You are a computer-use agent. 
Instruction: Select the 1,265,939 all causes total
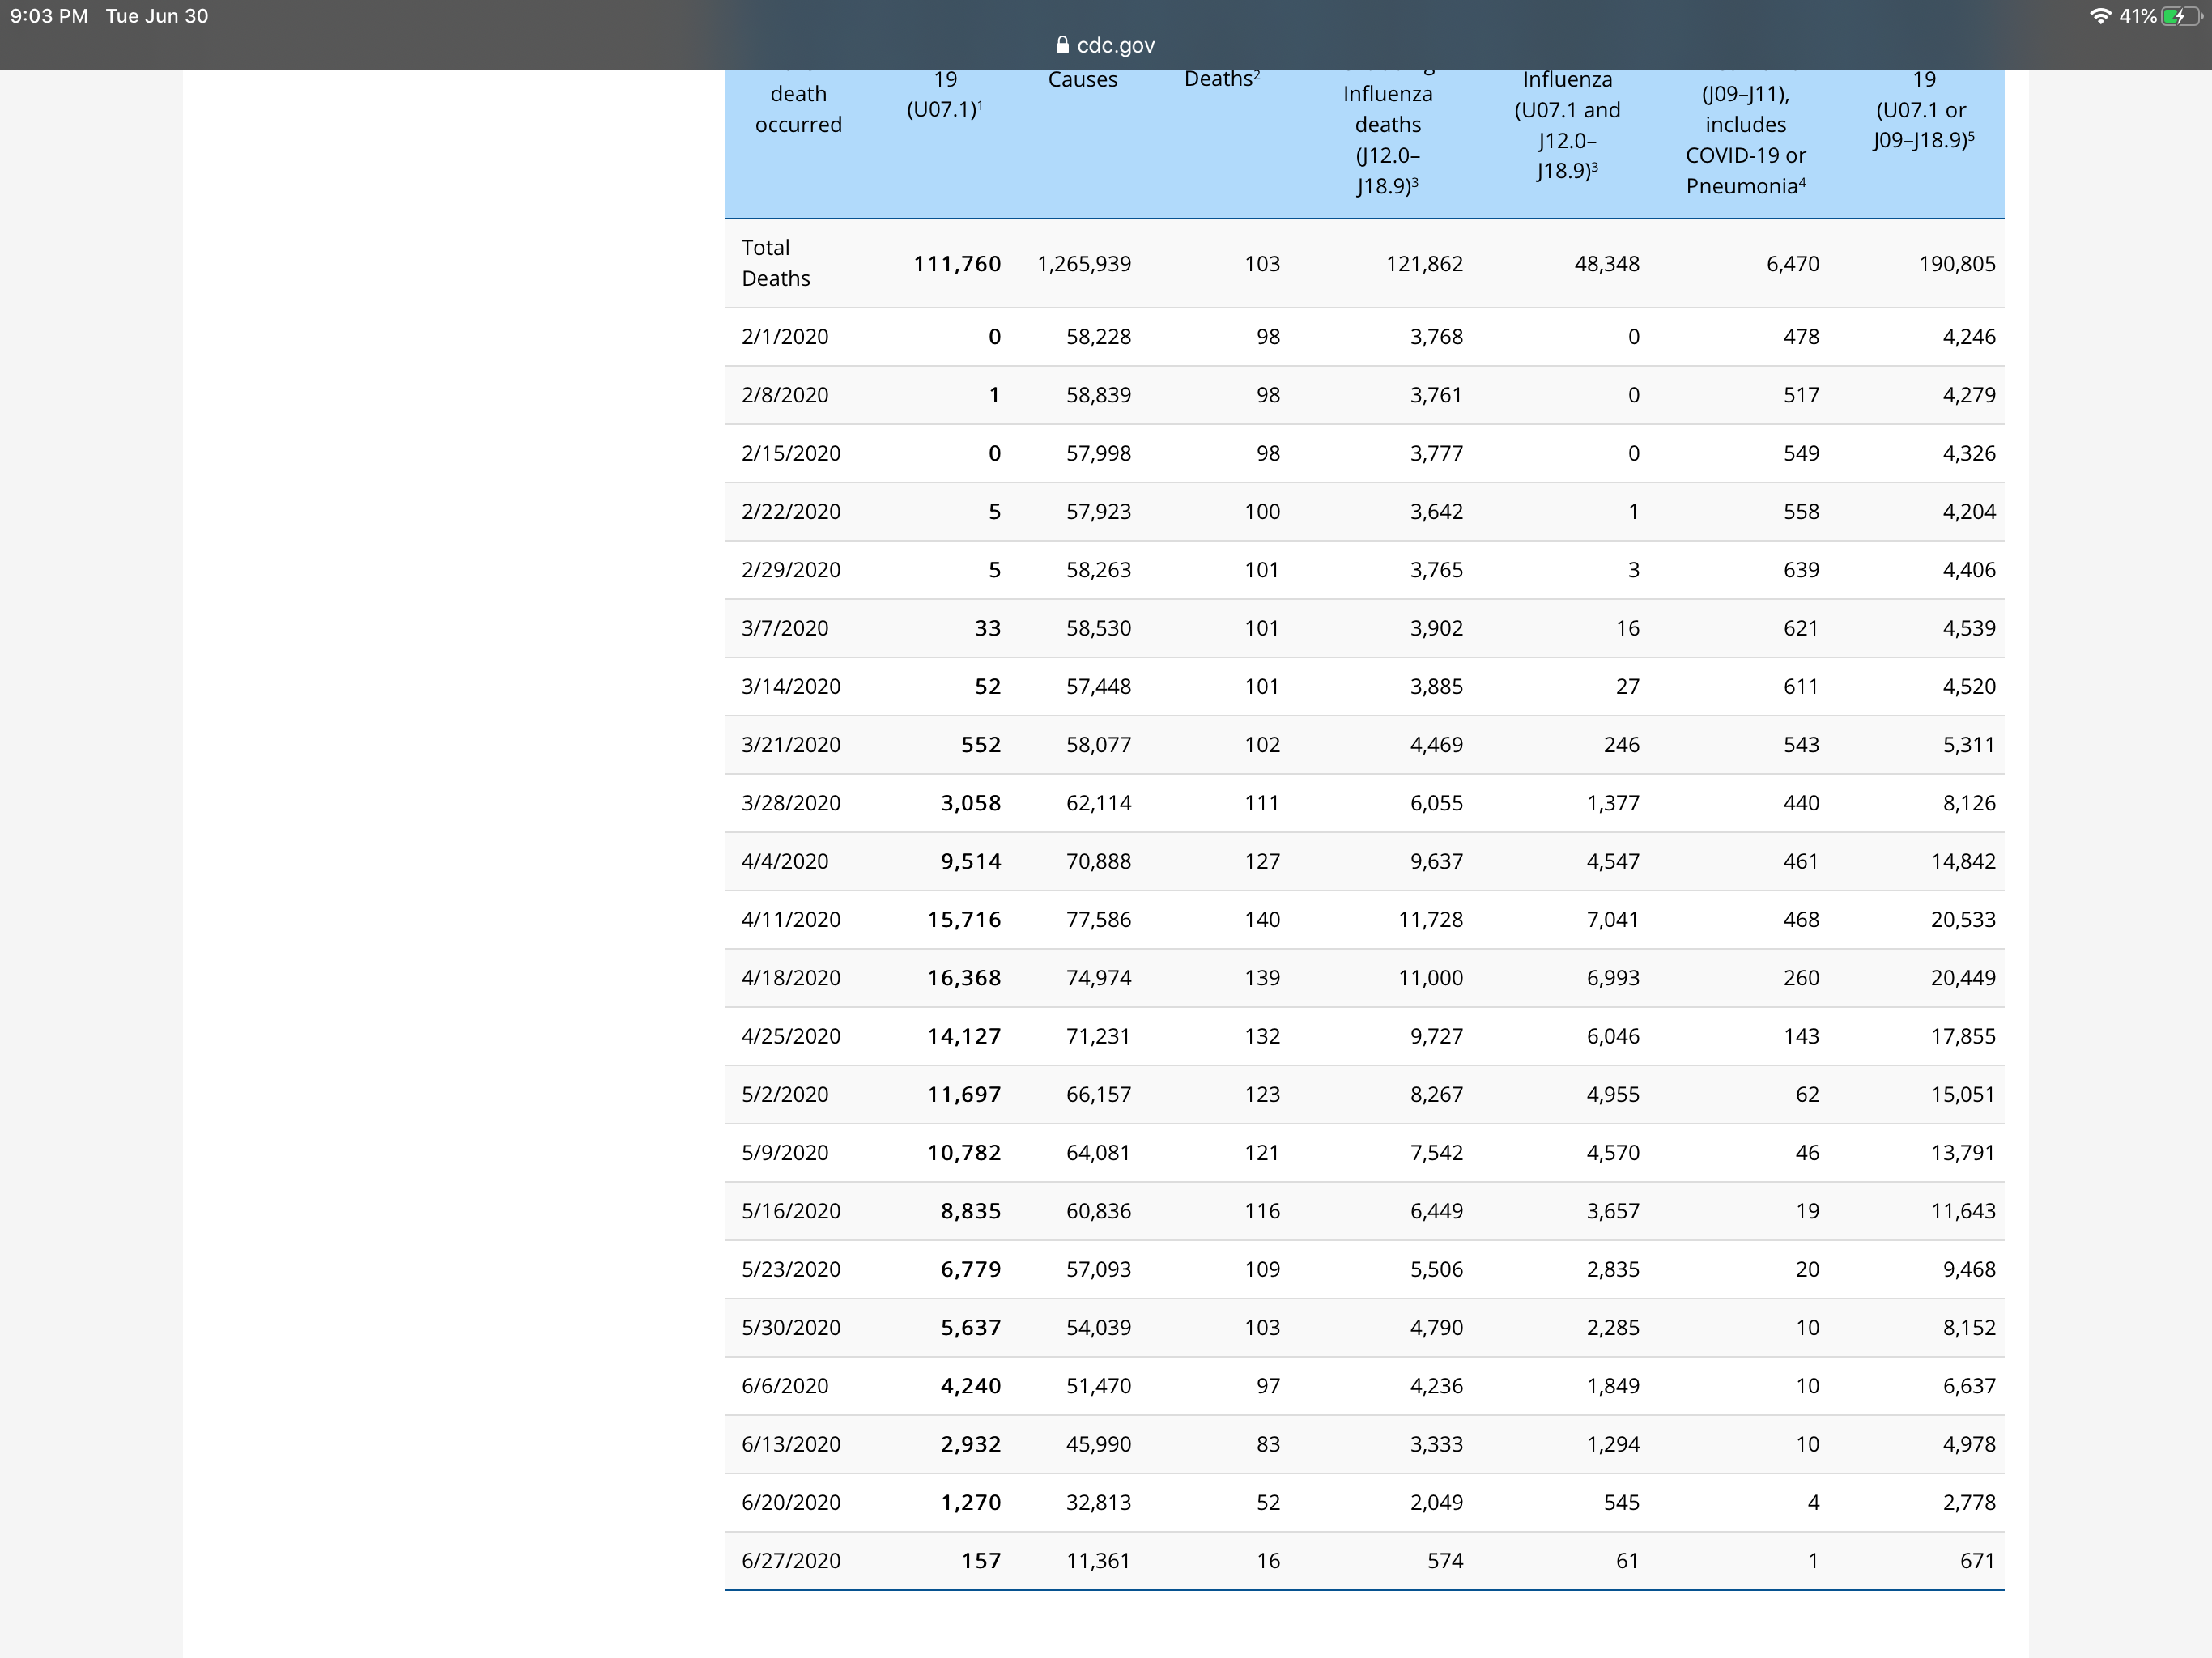pos(1084,264)
